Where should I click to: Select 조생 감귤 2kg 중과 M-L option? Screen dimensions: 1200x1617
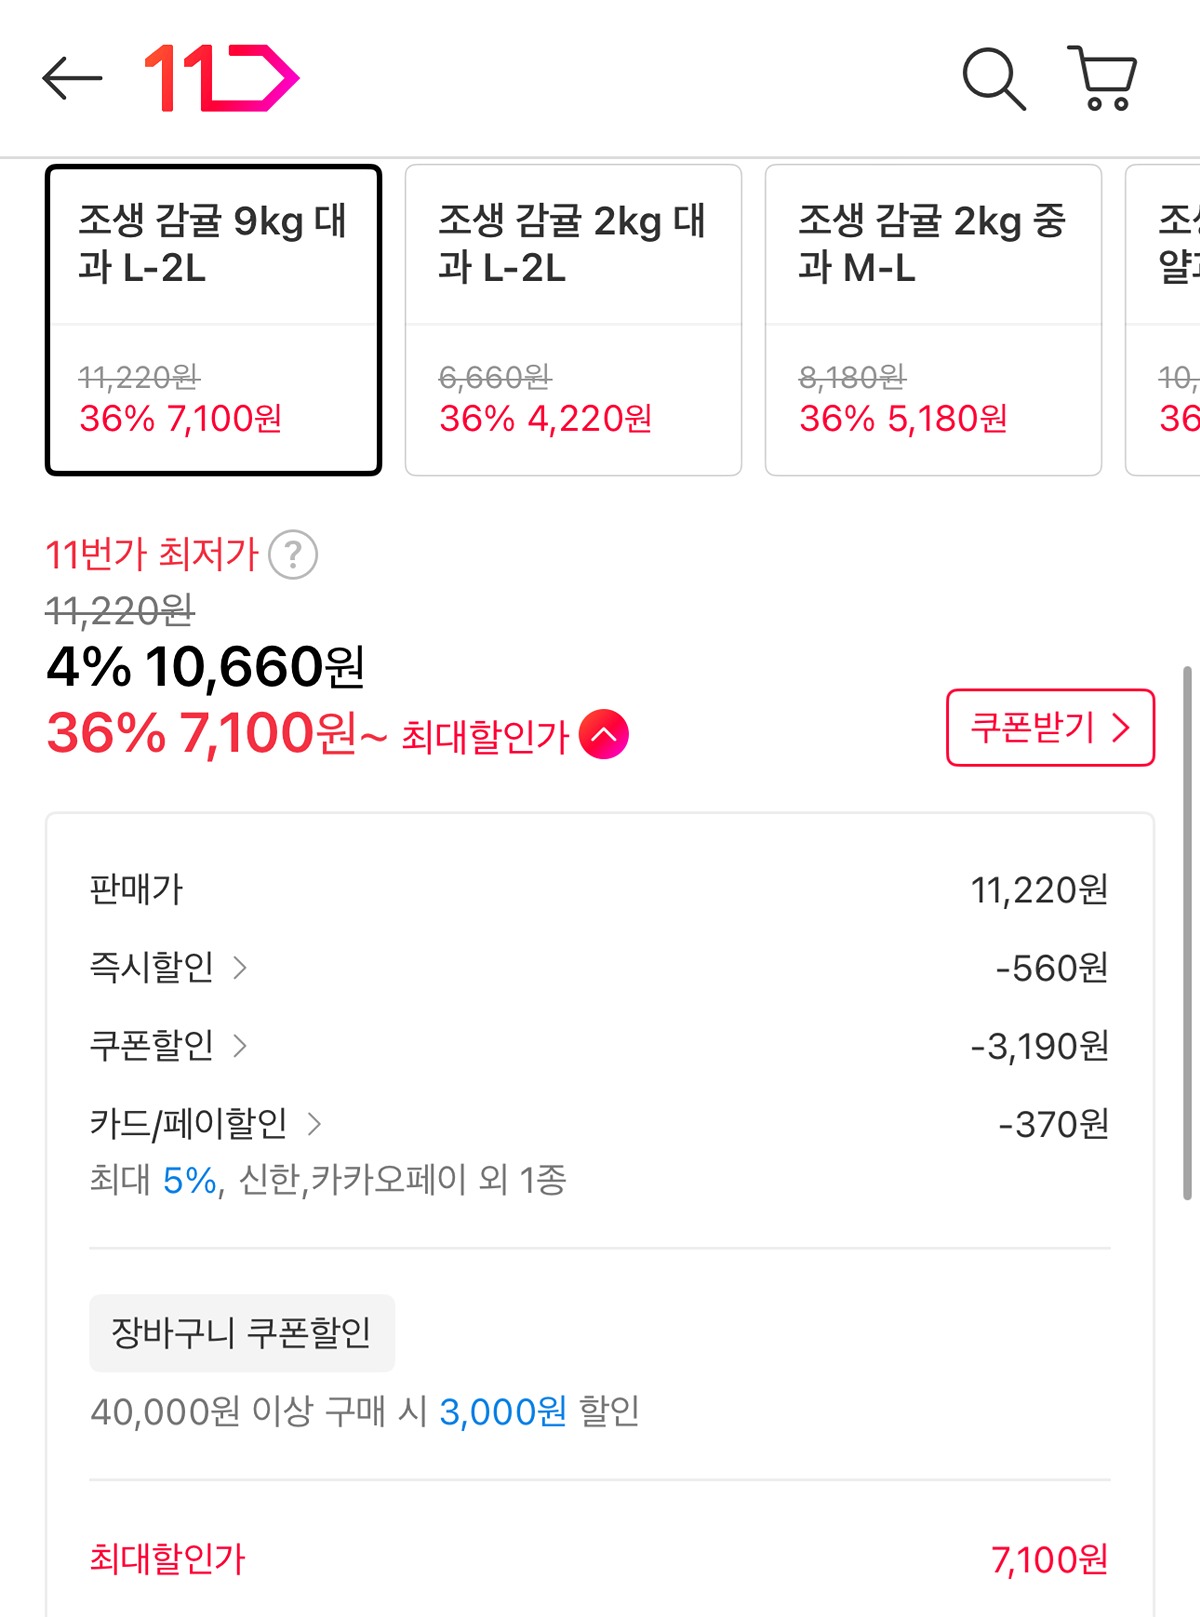pos(933,320)
